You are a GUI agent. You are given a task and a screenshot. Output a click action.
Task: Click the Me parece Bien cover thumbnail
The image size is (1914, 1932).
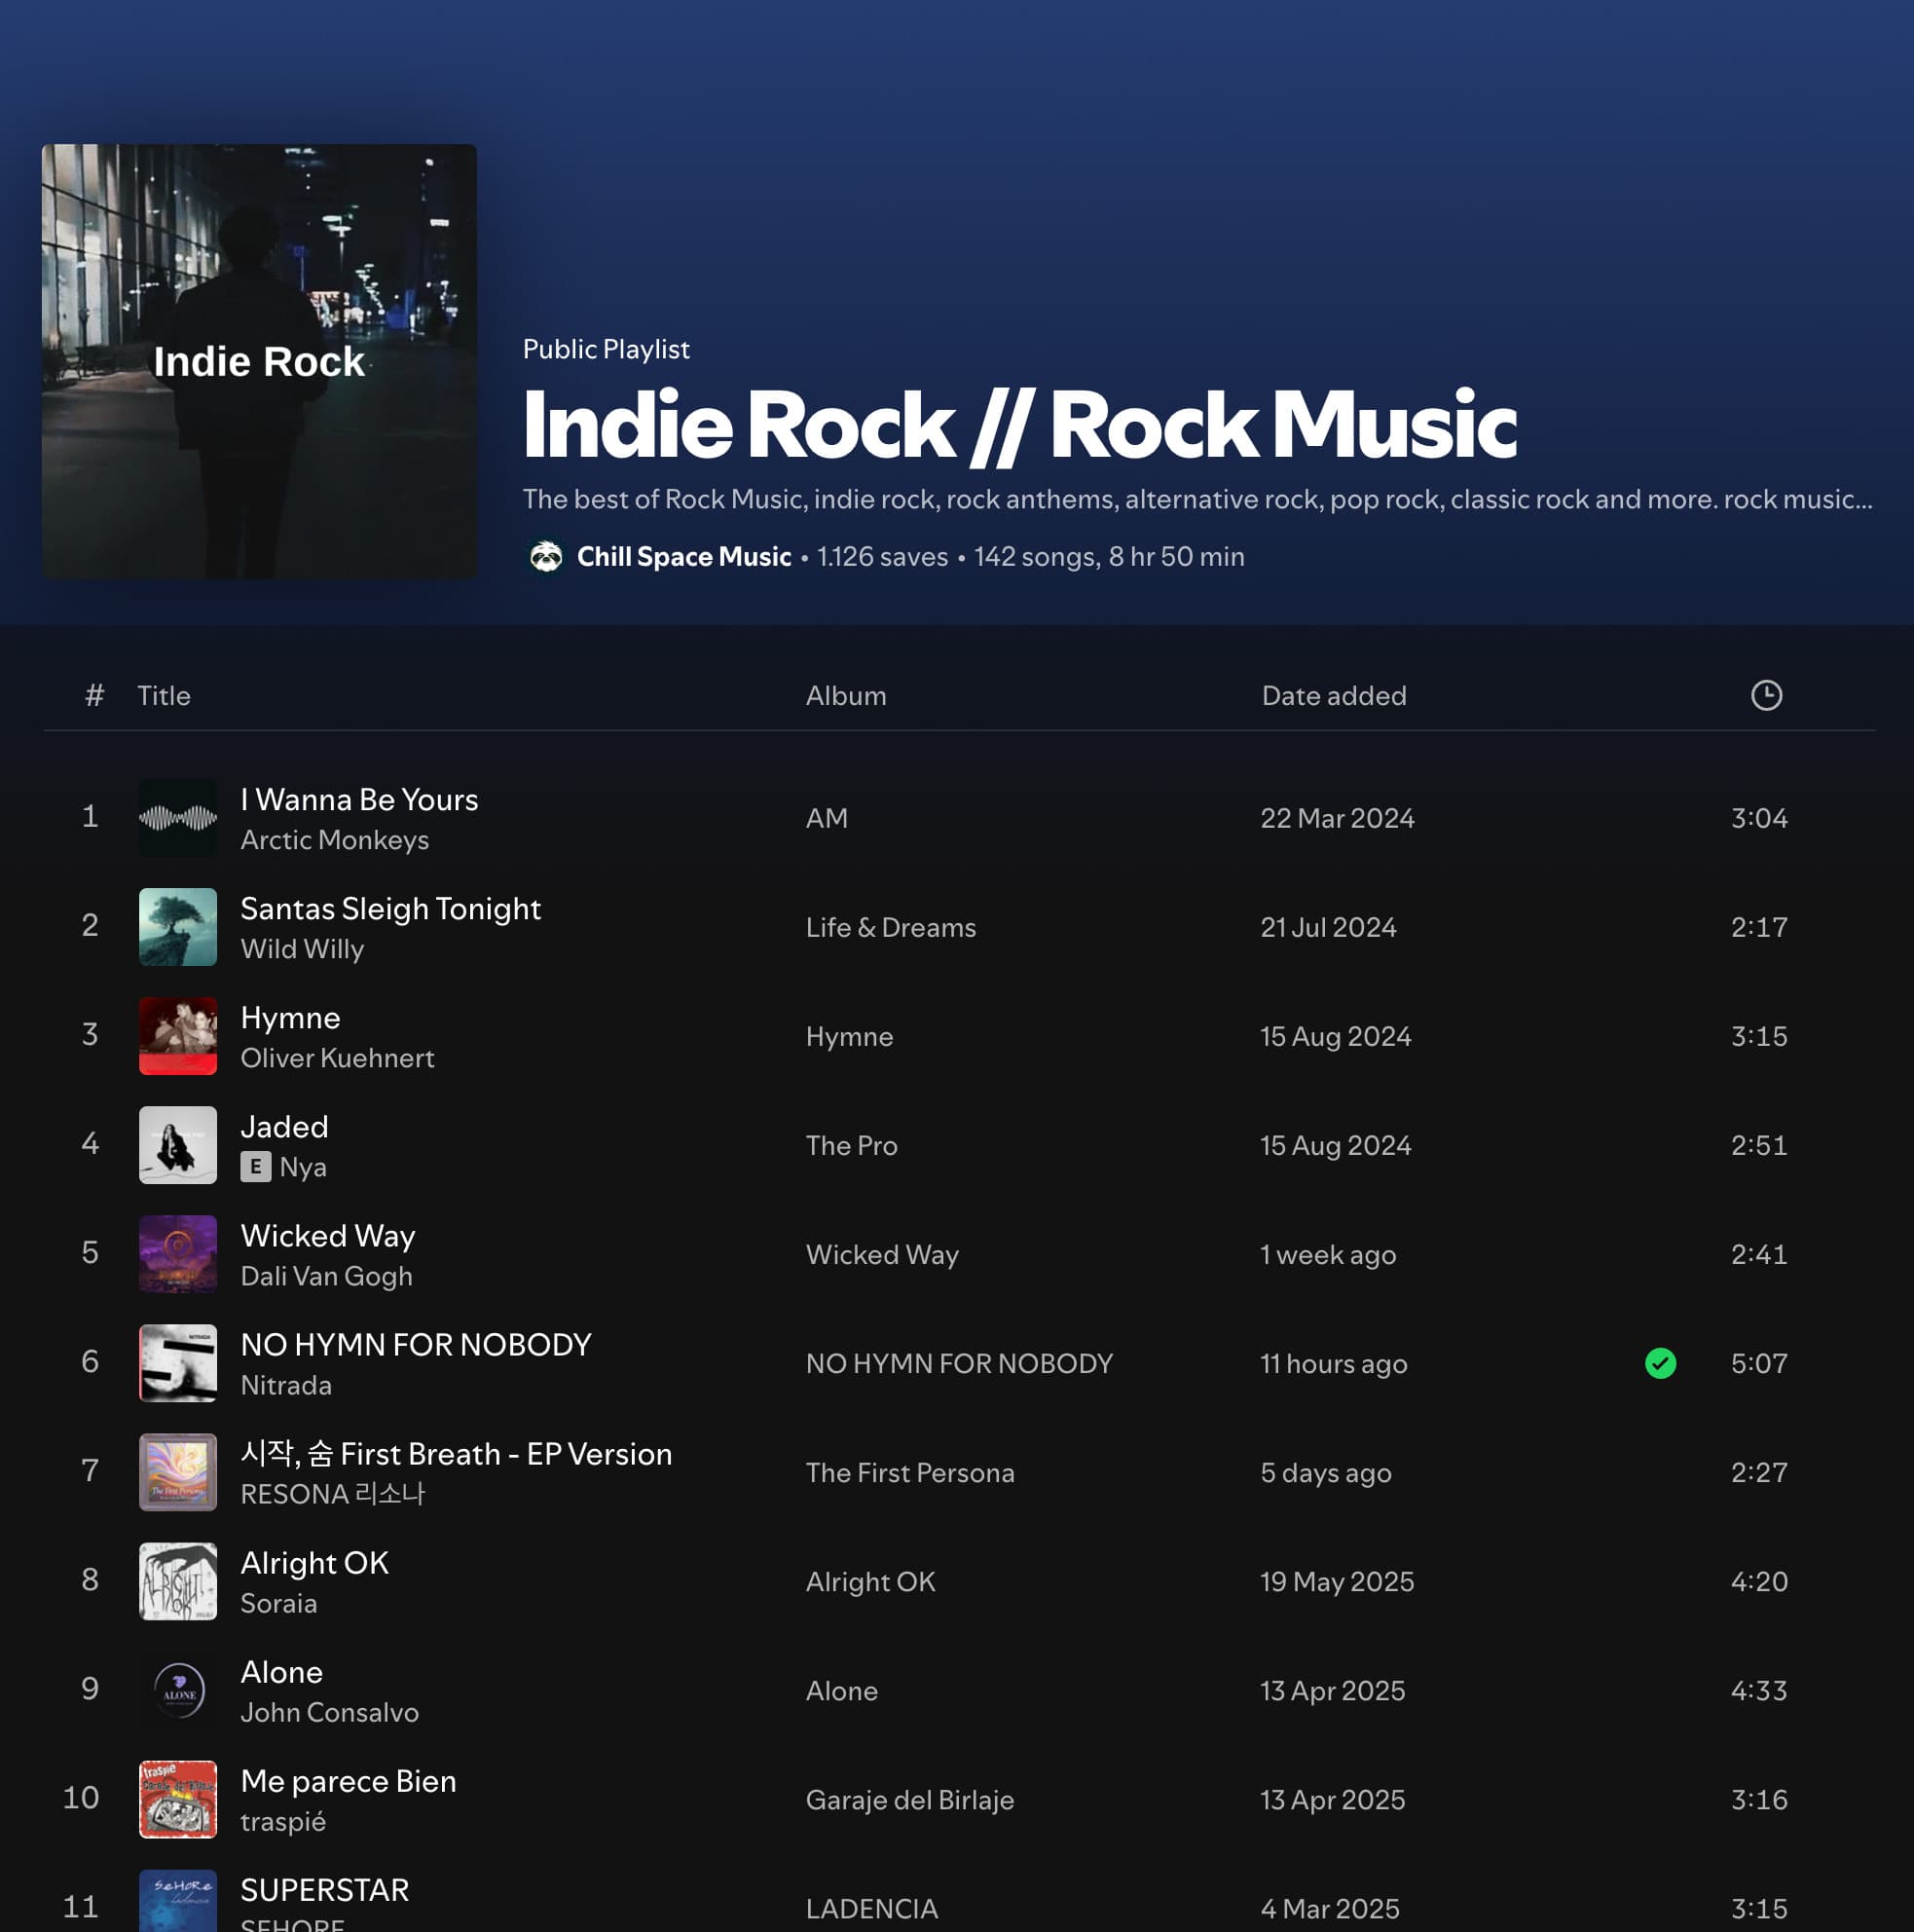coord(178,1799)
